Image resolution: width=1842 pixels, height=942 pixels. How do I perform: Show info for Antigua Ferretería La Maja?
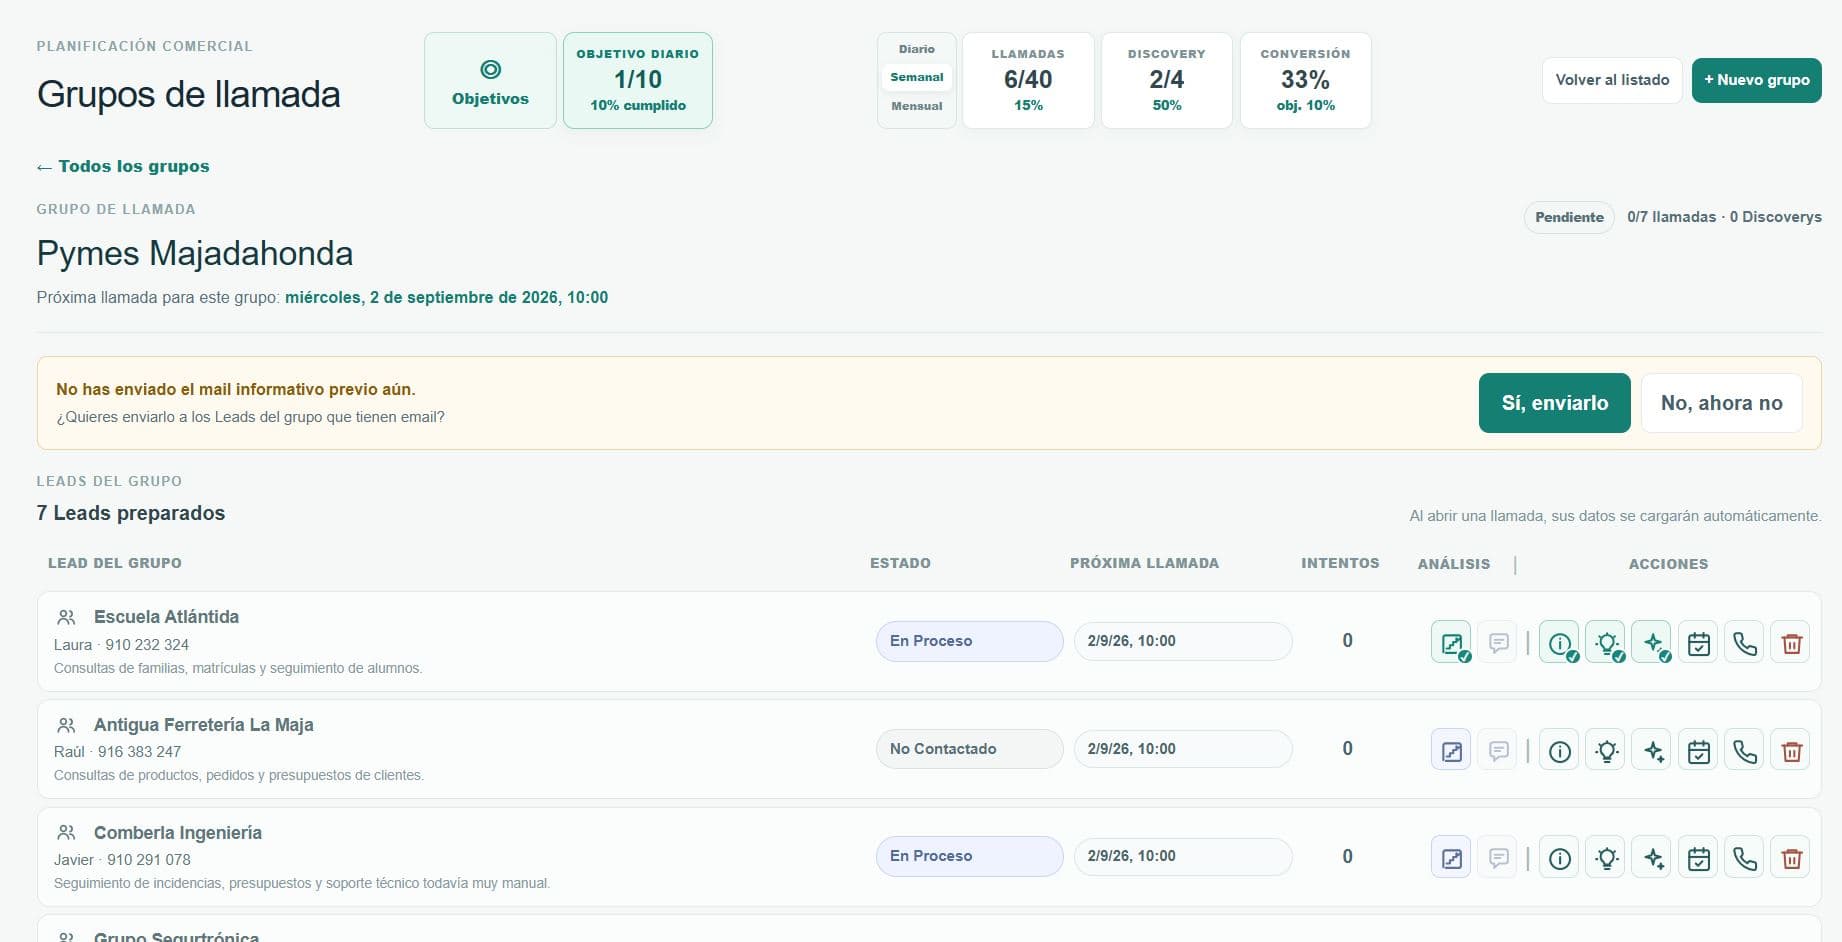(1559, 750)
